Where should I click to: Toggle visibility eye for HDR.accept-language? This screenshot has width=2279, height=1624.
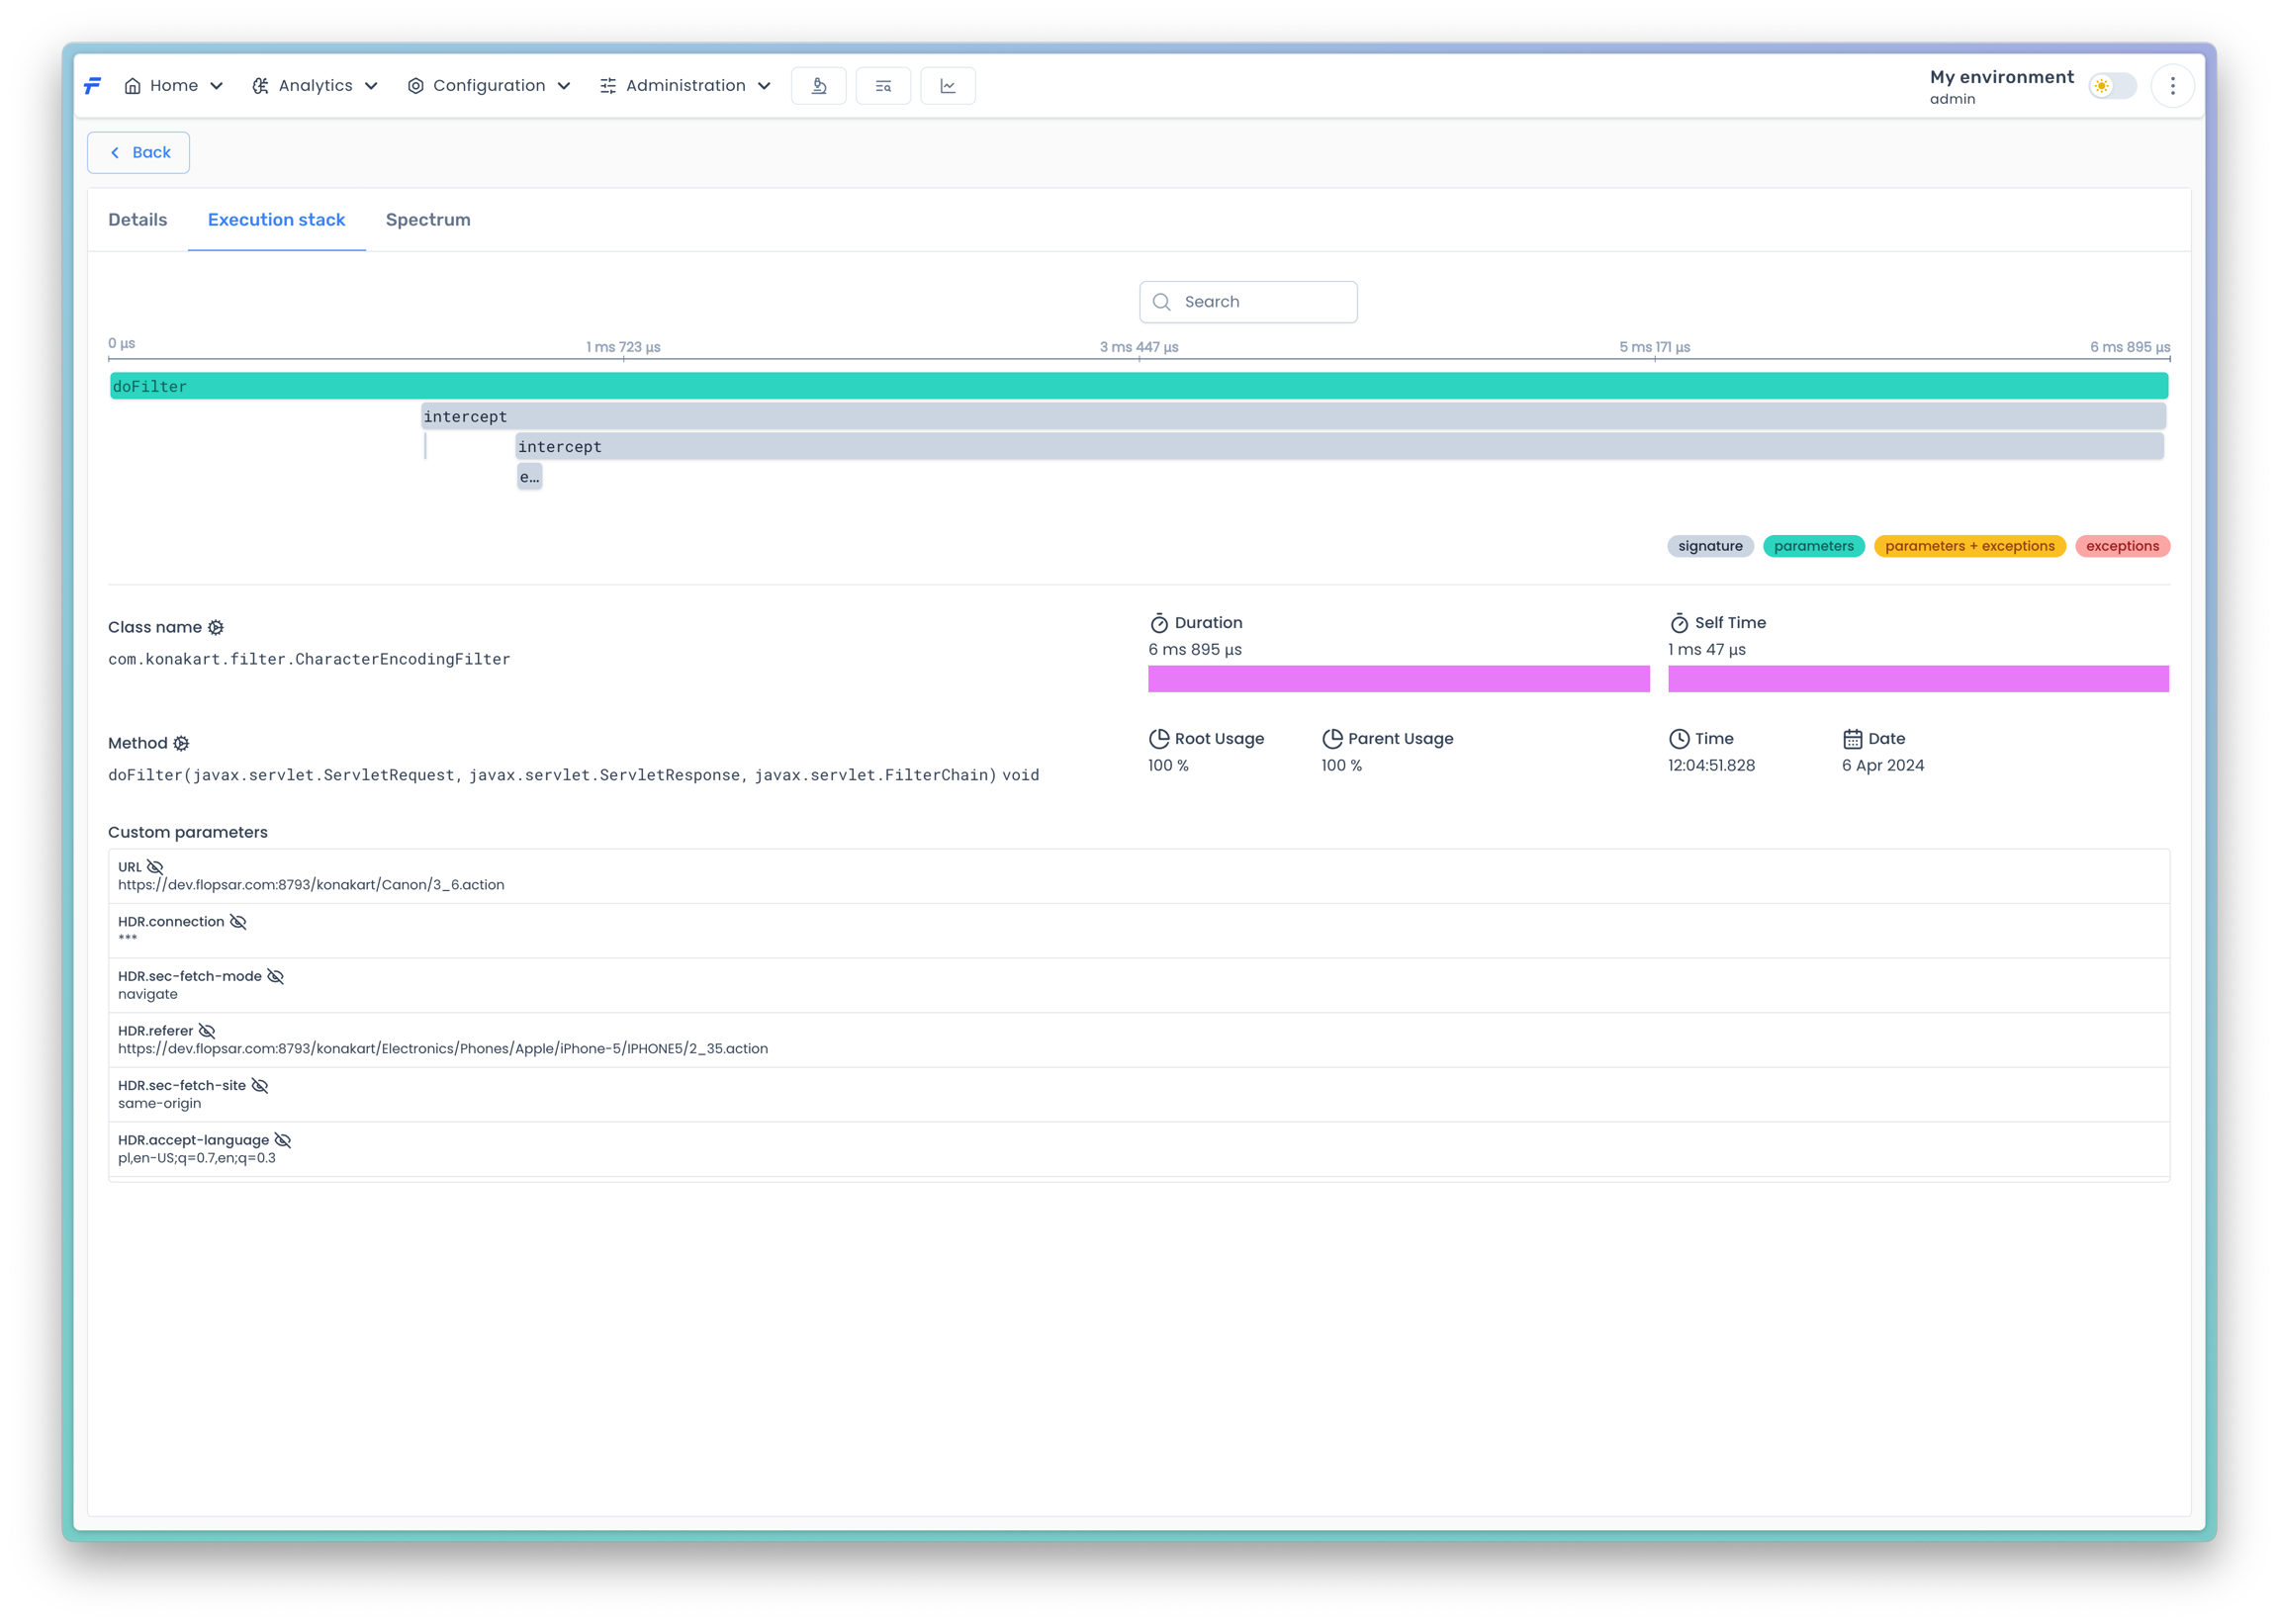[283, 1140]
